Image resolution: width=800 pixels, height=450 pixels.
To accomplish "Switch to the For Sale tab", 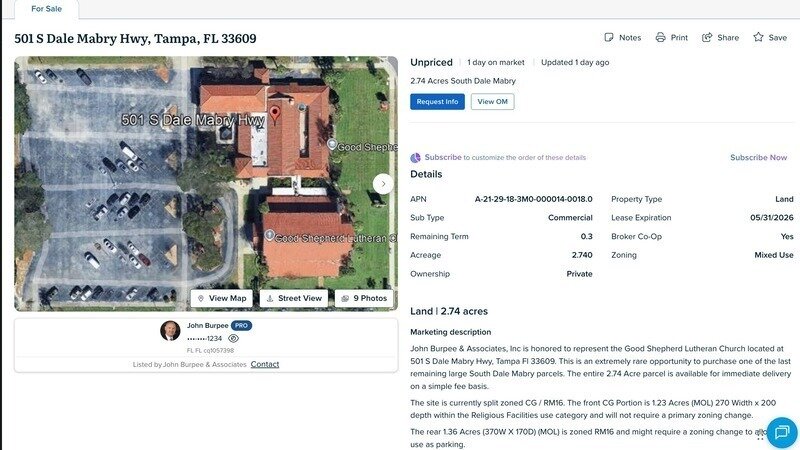I will (x=46, y=9).
